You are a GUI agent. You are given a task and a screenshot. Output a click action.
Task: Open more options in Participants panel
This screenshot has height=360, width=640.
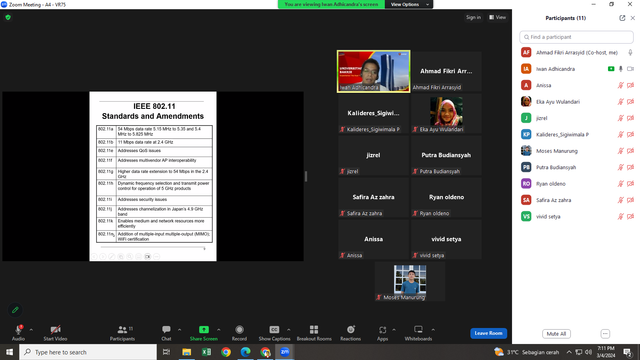tap(605, 334)
